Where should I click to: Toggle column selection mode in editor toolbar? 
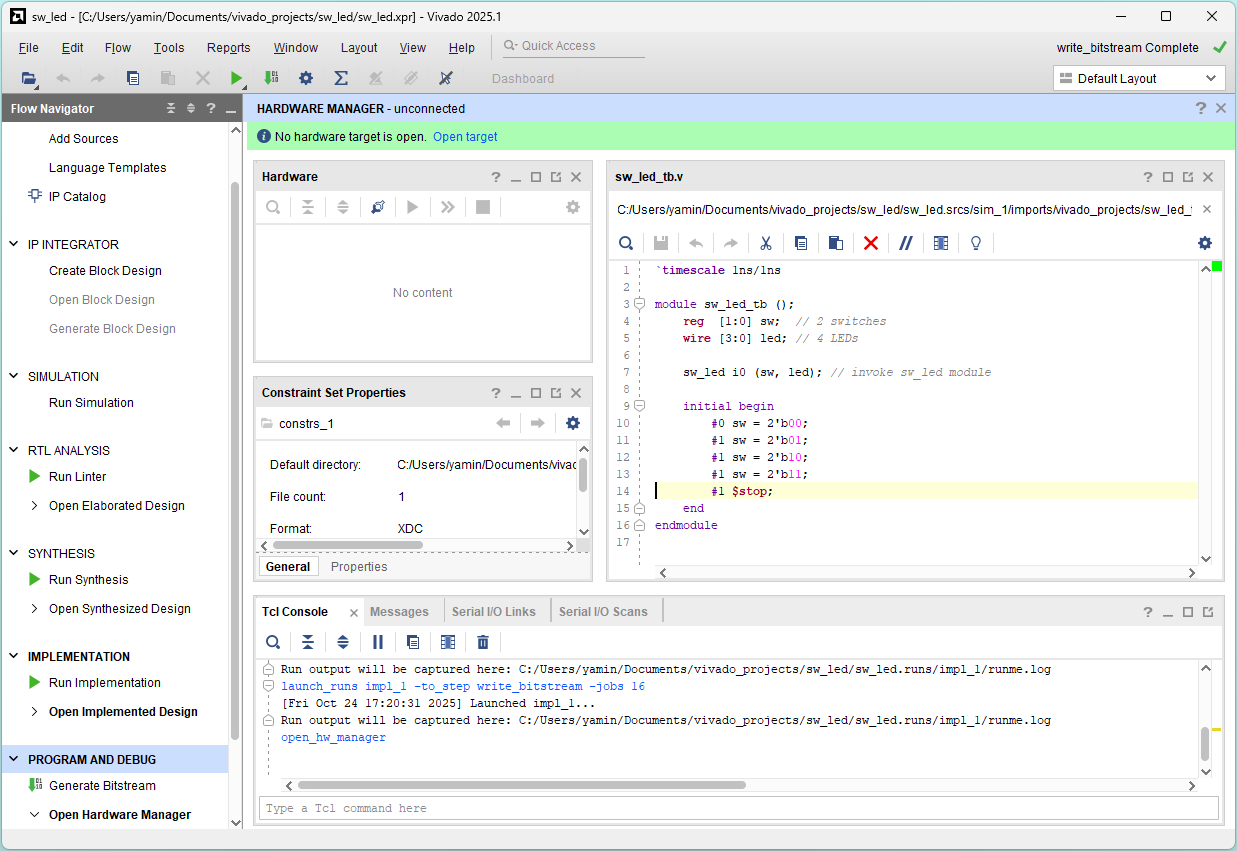(x=940, y=243)
